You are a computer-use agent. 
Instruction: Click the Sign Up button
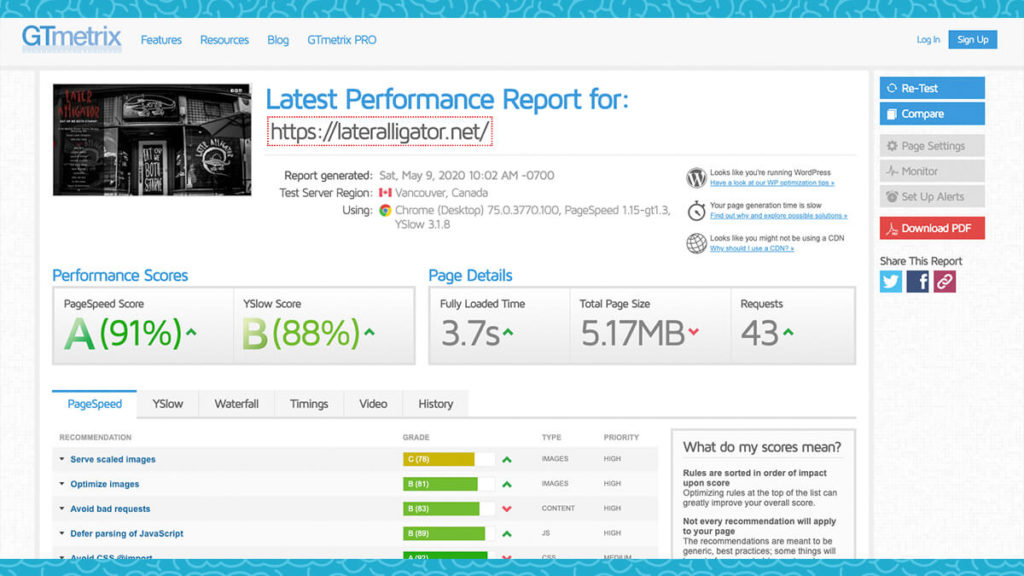pyautogui.click(x=972, y=40)
